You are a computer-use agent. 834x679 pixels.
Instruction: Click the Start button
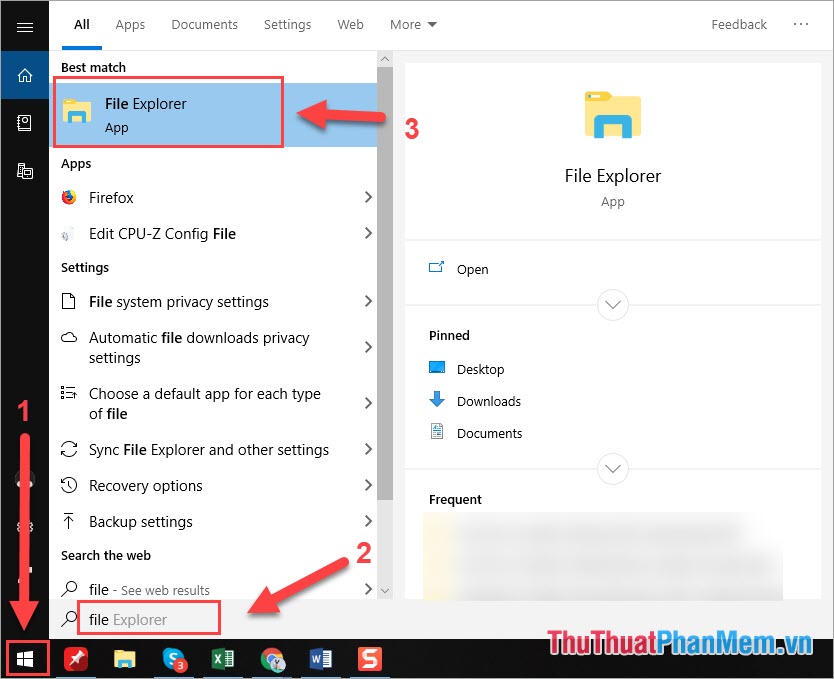click(26, 658)
